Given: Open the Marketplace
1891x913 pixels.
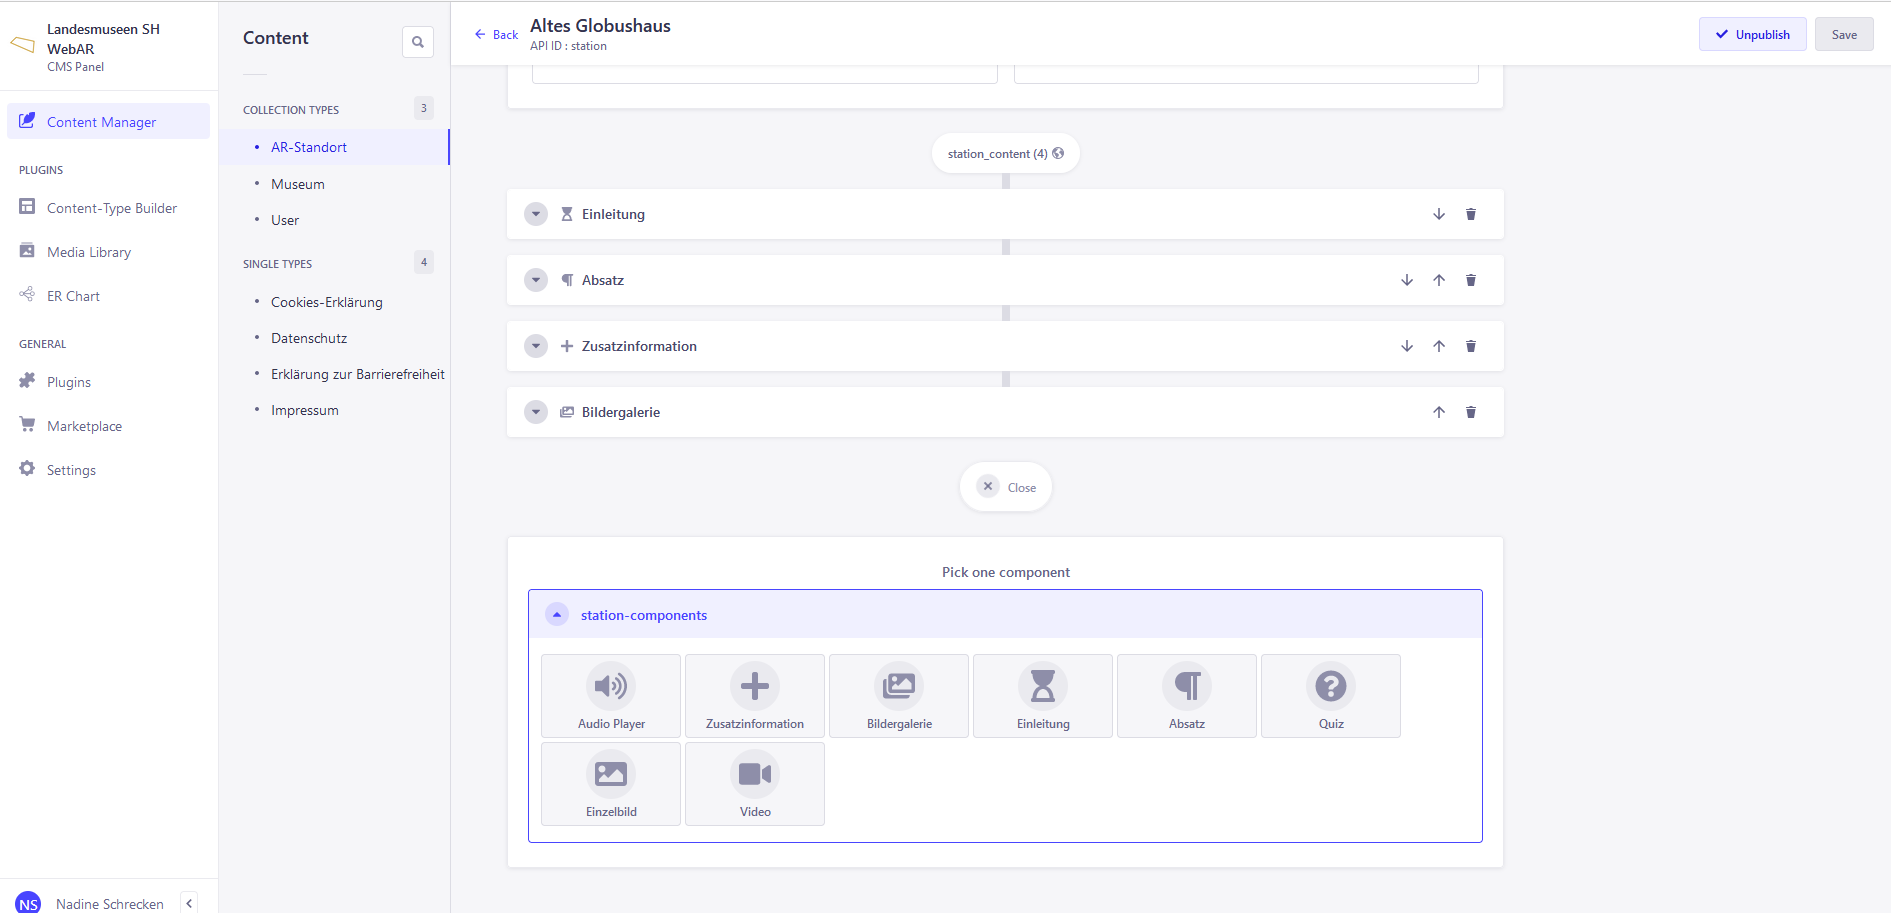Looking at the screenshot, I should [84, 426].
